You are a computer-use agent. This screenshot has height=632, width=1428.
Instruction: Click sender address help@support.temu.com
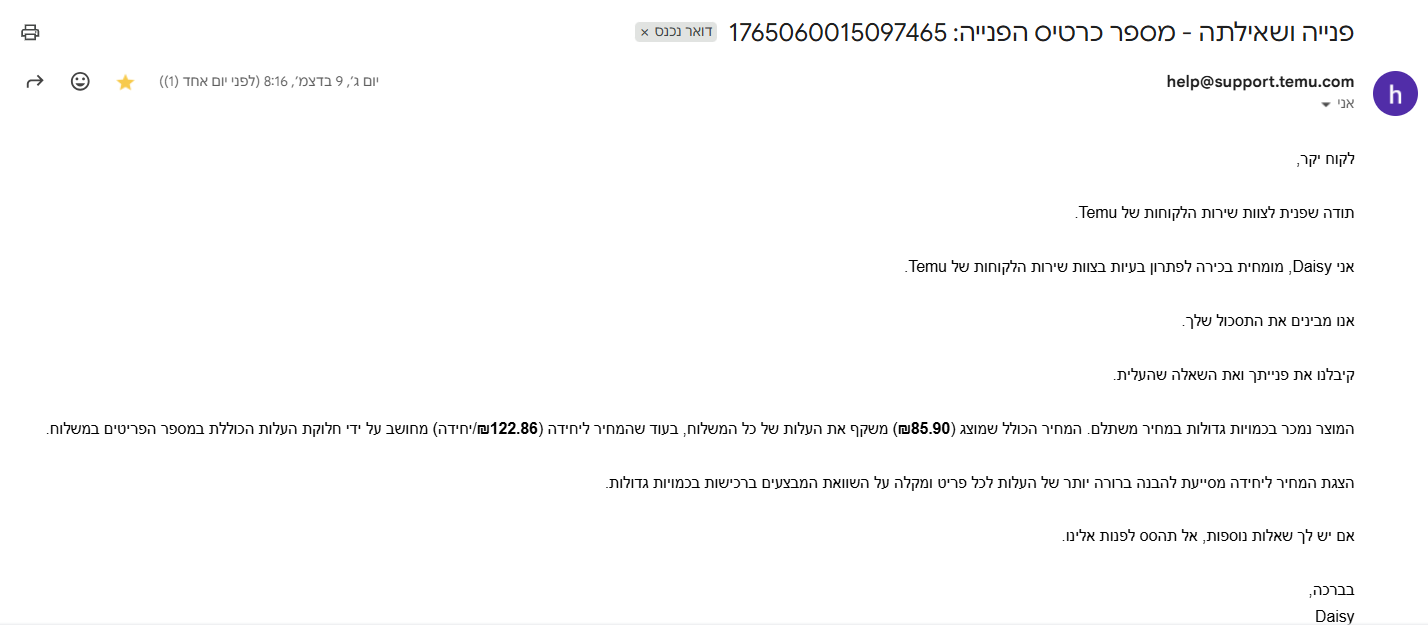click(x=1260, y=82)
